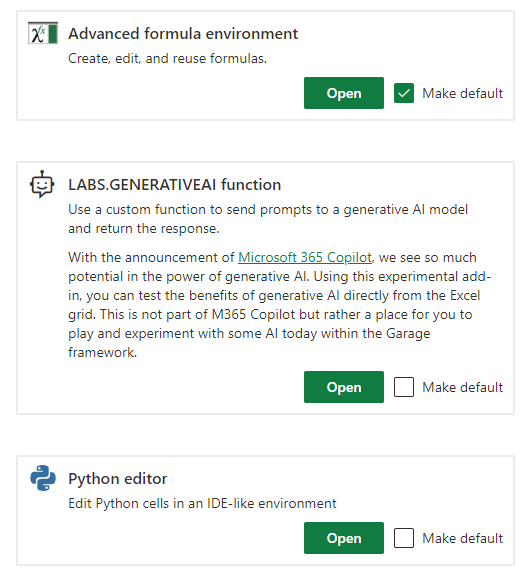525x582 pixels.
Task: Uncheck Make default checkbox for Advanced formula environment
Action: [x=404, y=93]
